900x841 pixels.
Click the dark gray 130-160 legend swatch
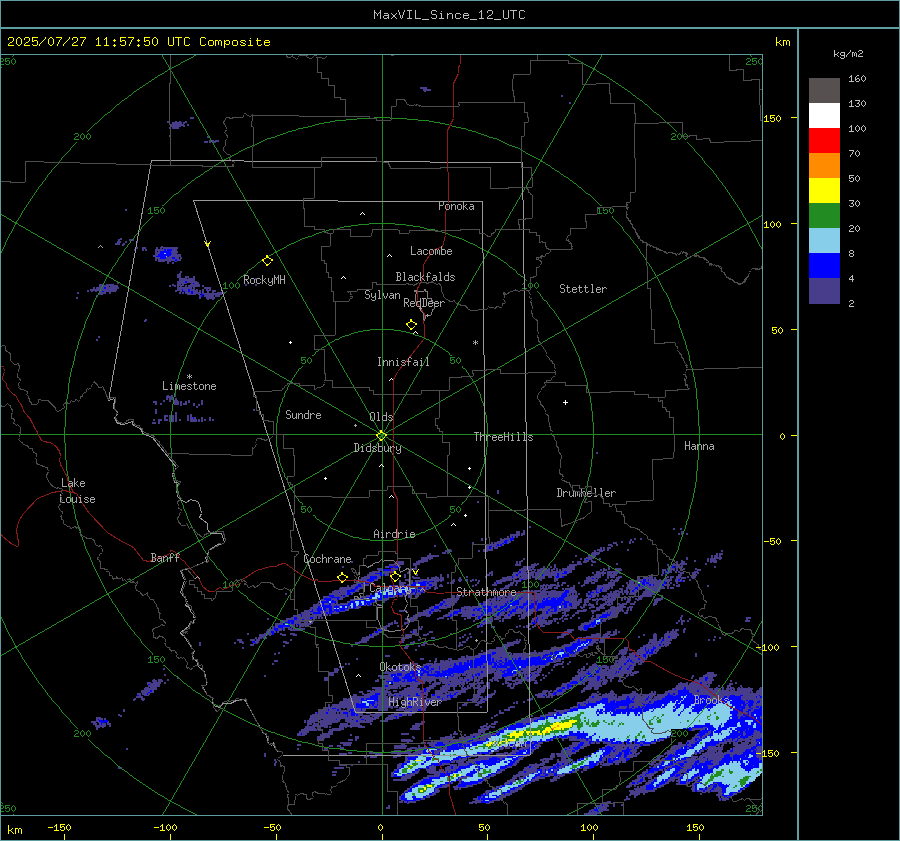824,90
